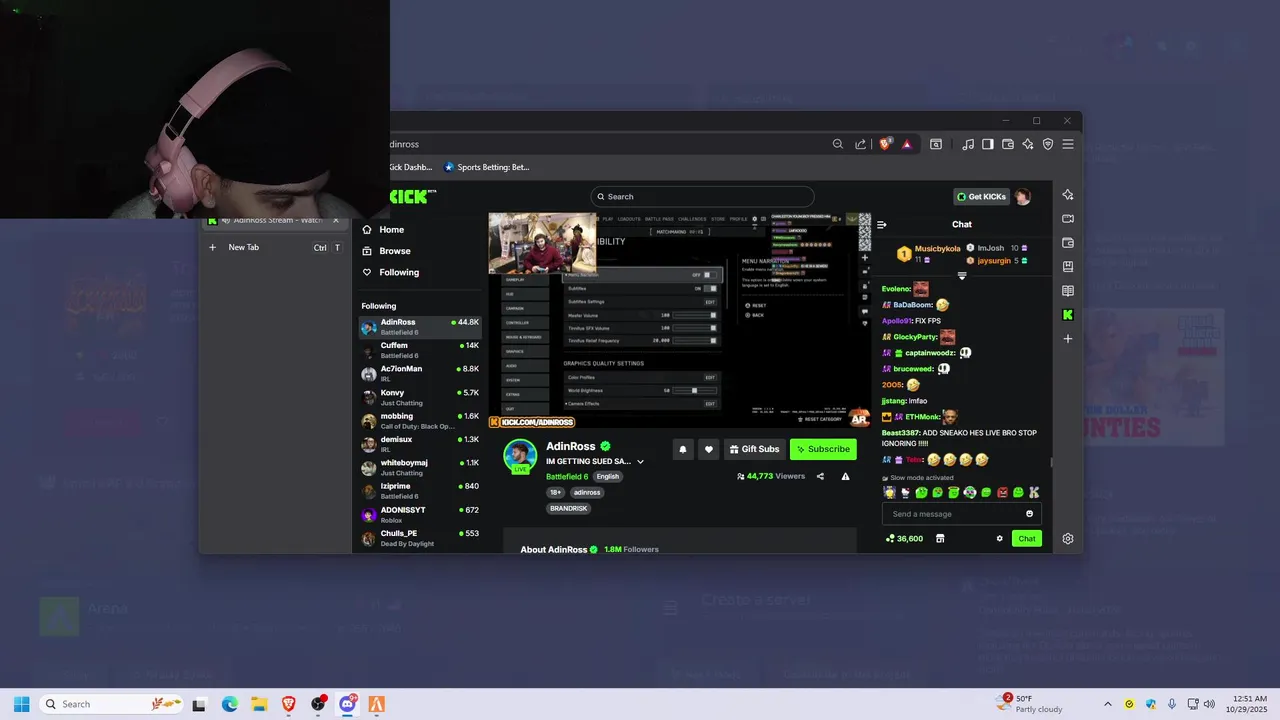Open the browser hamburger menu
This screenshot has width=1280, height=720.
[1068, 144]
